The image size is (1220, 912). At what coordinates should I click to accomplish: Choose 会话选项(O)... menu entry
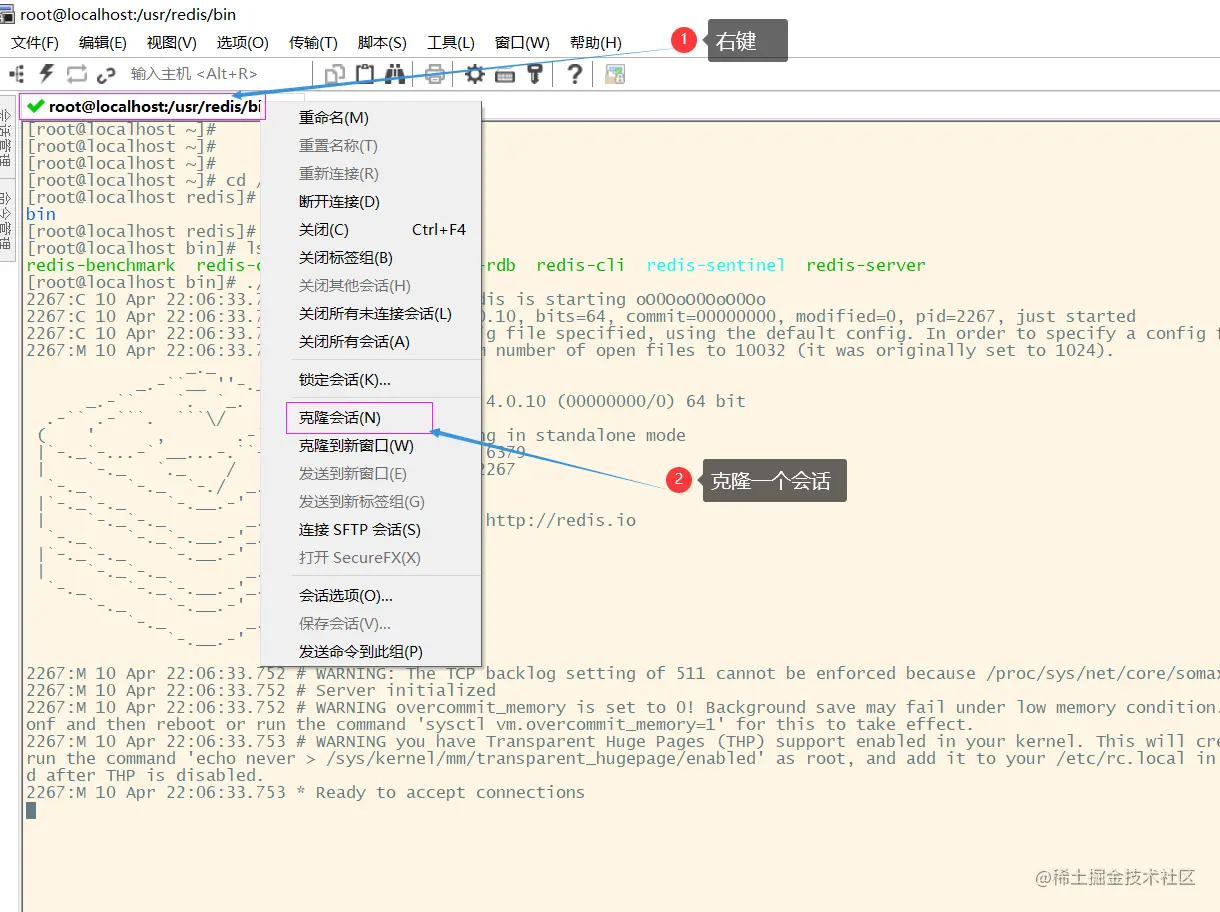click(371, 596)
